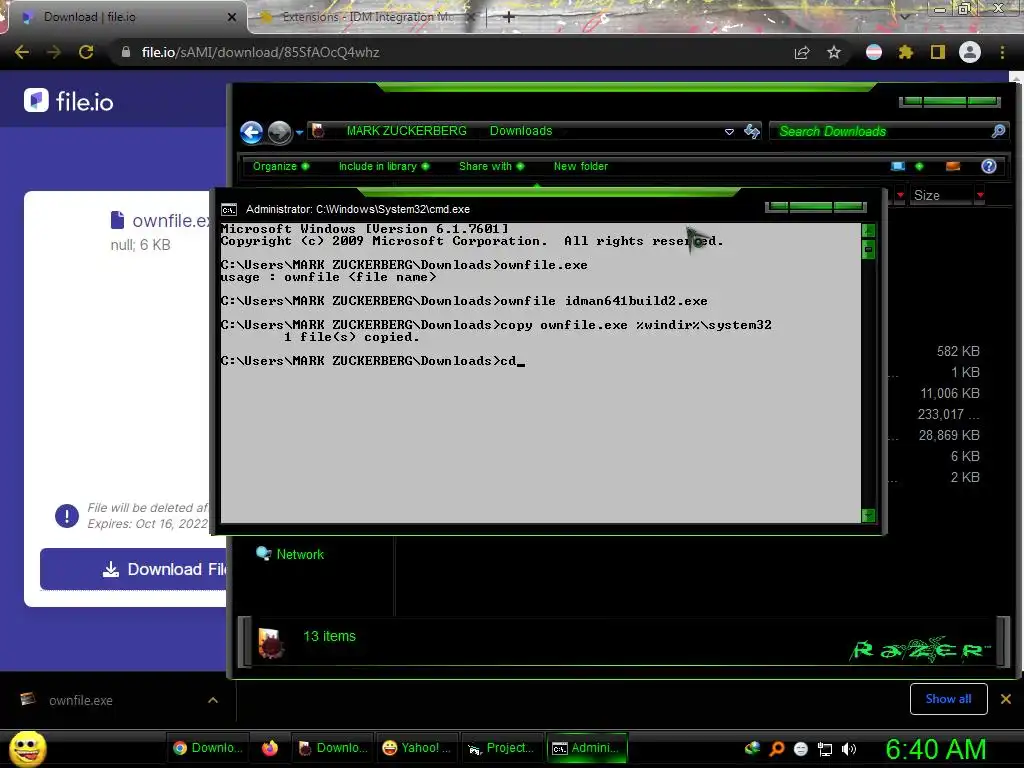Image resolution: width=1024 pixels, height=768 pixels.
Task: Open recent locations dropdown beside arrows
Action: [299, 132]
